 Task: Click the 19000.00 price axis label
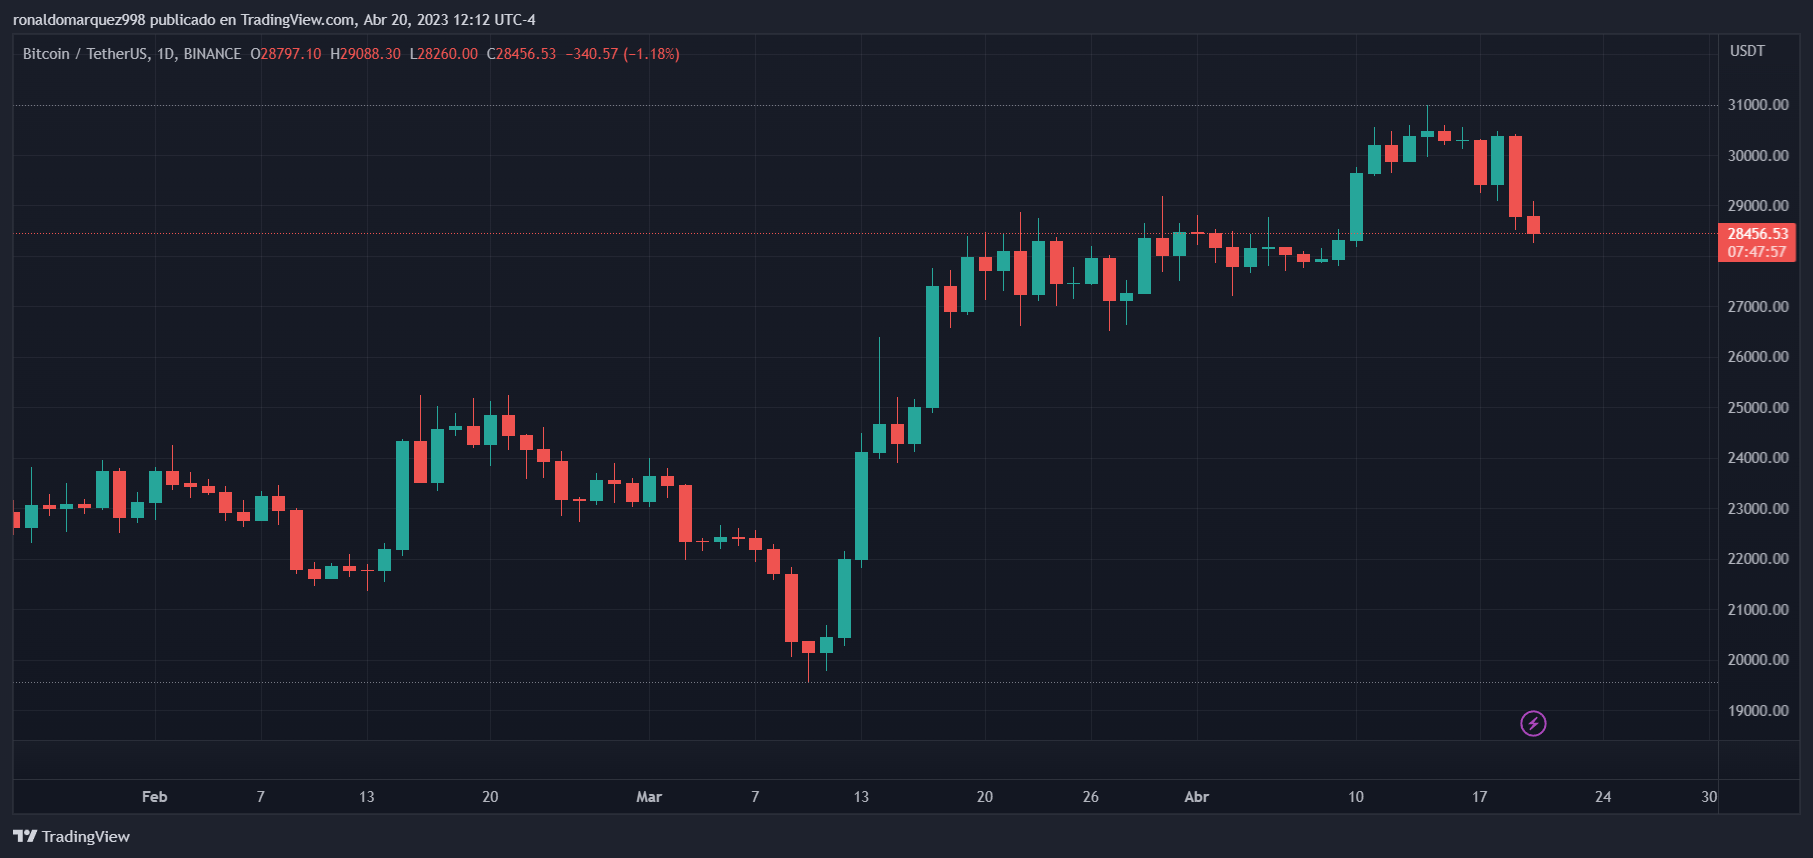pyautogui.click(x=1758, y=711)
